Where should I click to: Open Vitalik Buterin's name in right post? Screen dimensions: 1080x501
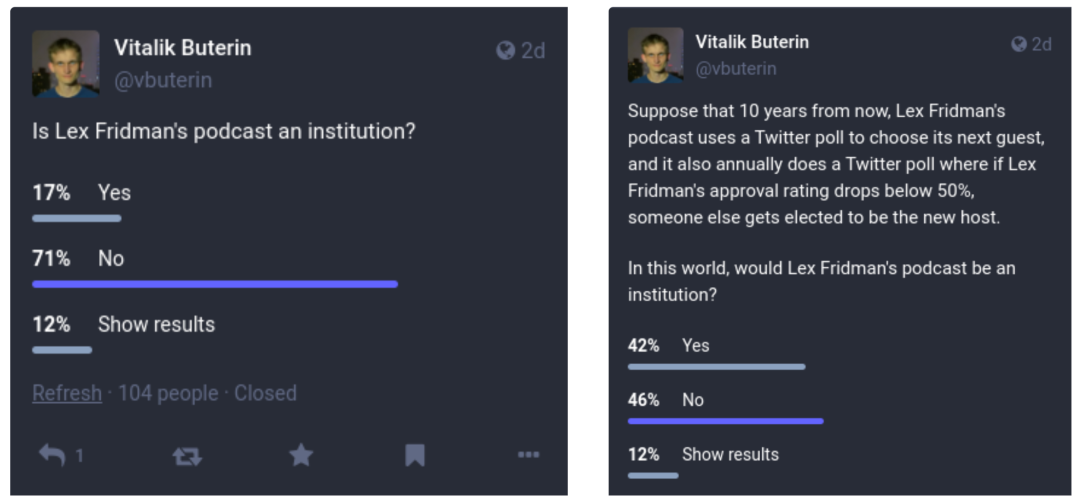(x=752, y=42)
